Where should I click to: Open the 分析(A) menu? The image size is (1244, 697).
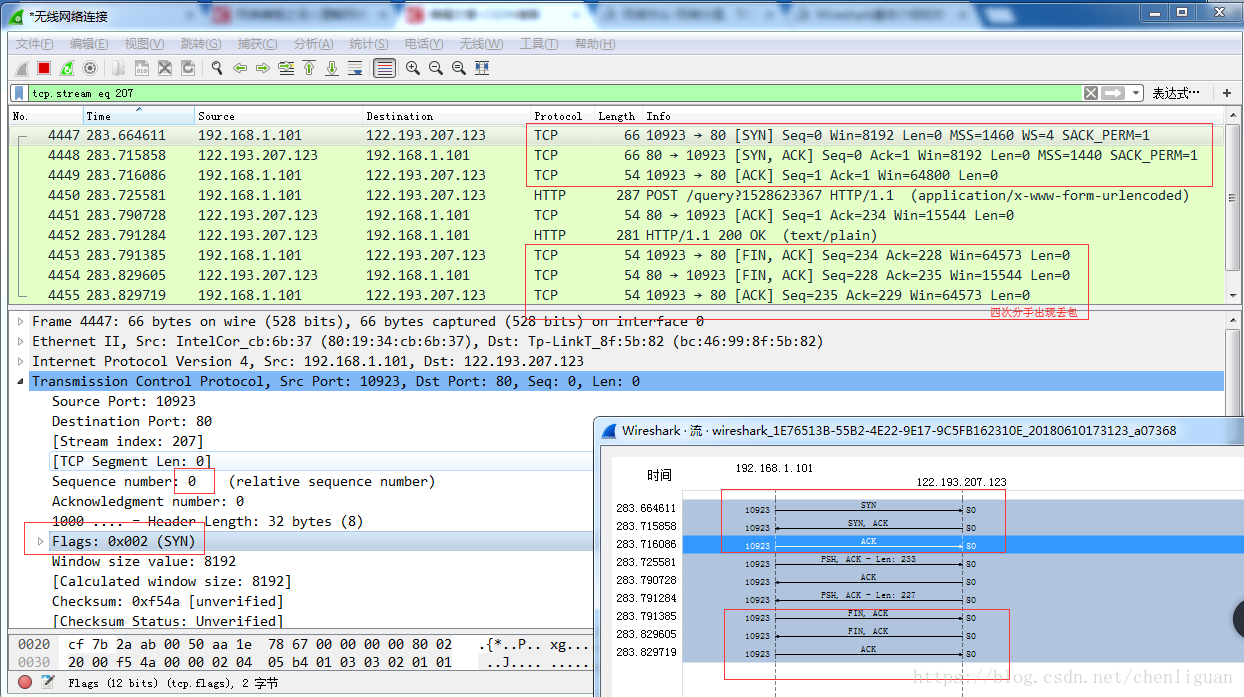[313, 44]
